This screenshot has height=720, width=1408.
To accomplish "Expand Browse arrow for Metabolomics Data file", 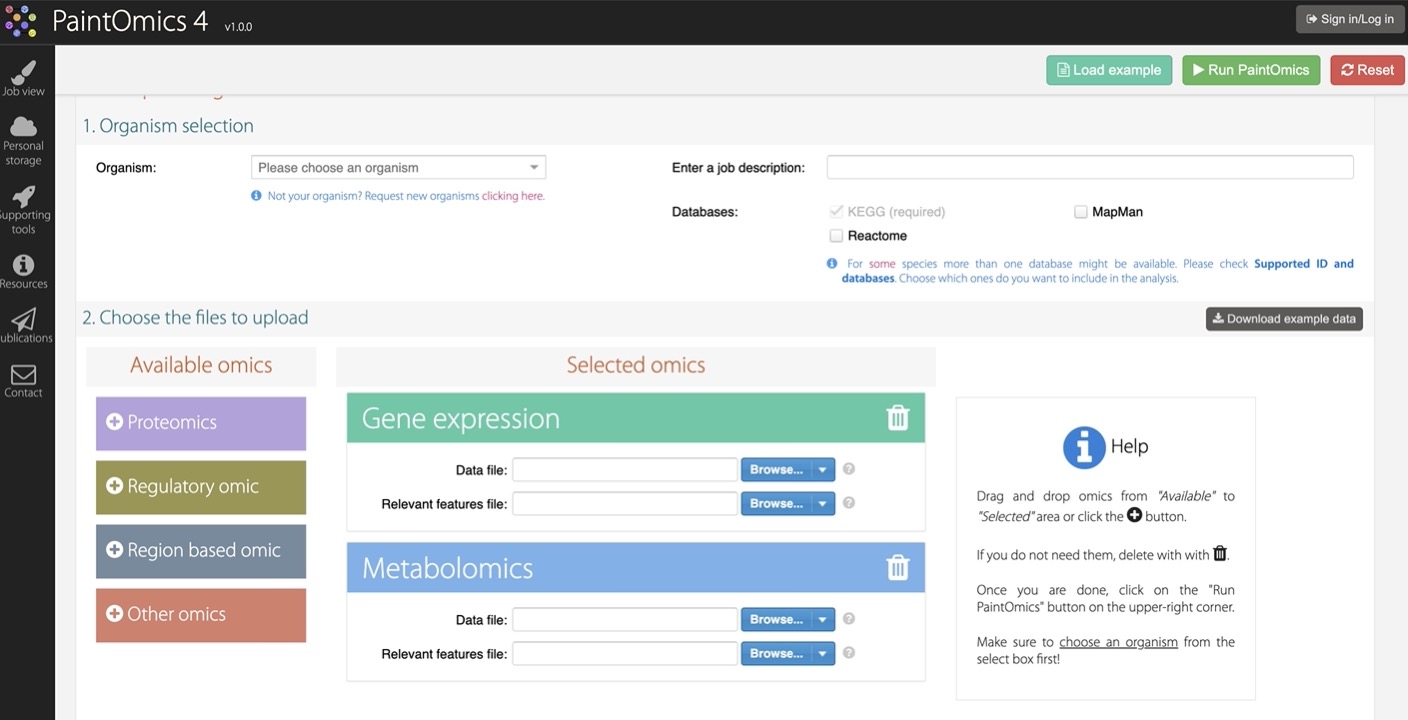I will point(823,620).
